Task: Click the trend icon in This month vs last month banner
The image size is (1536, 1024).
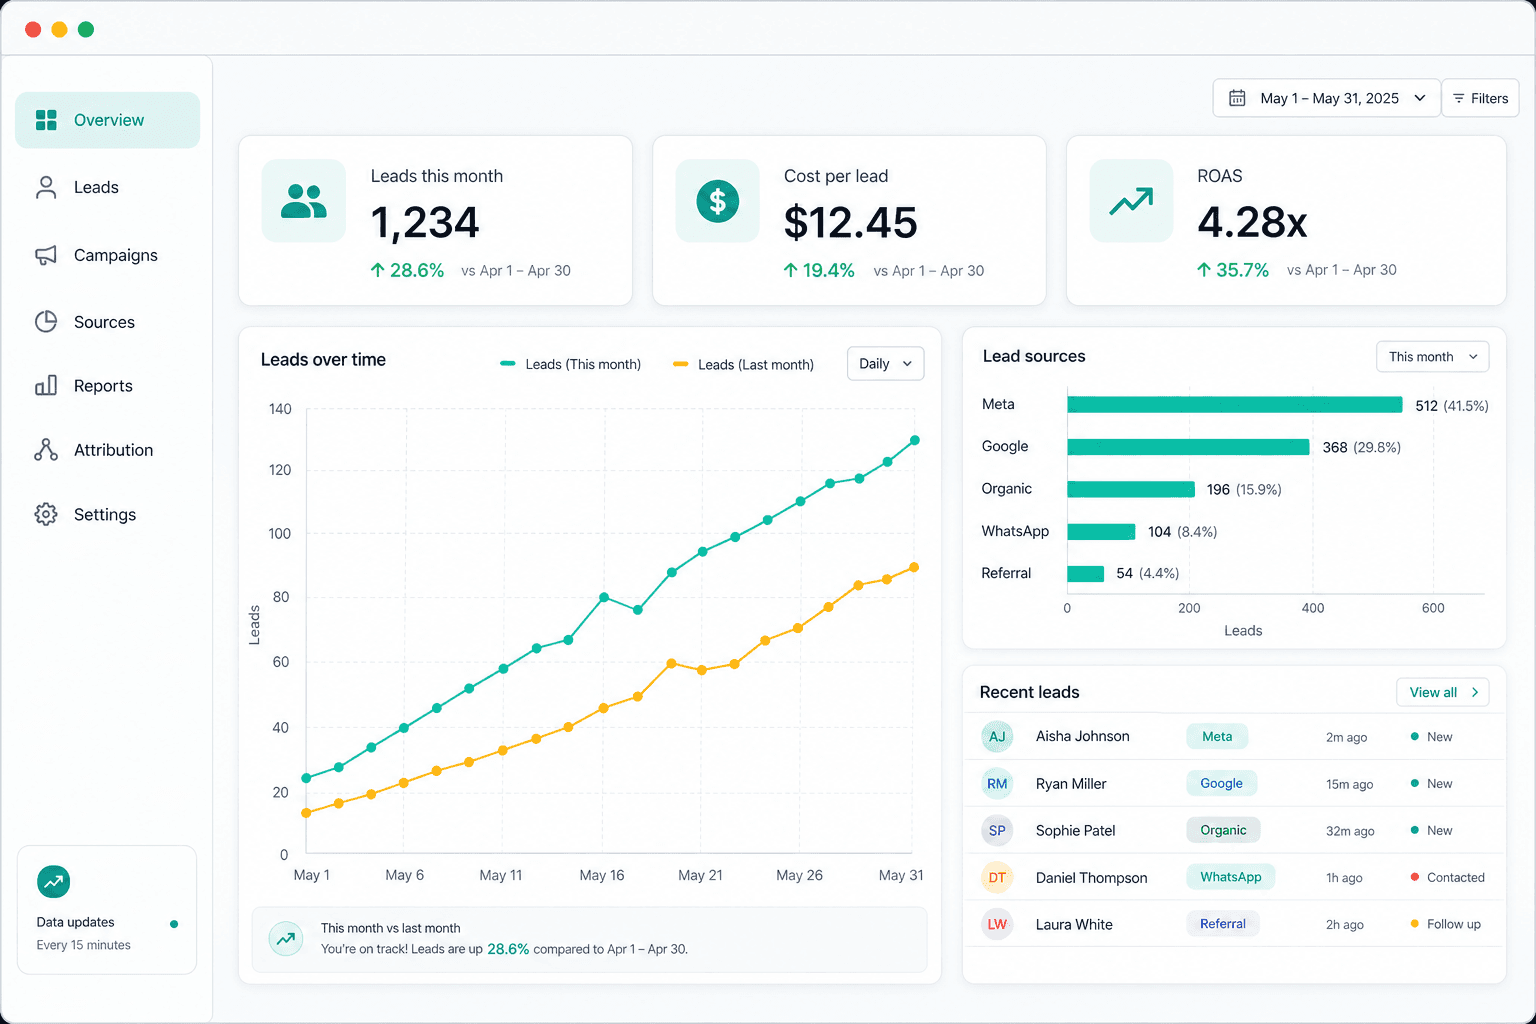Action: [286, 938]
